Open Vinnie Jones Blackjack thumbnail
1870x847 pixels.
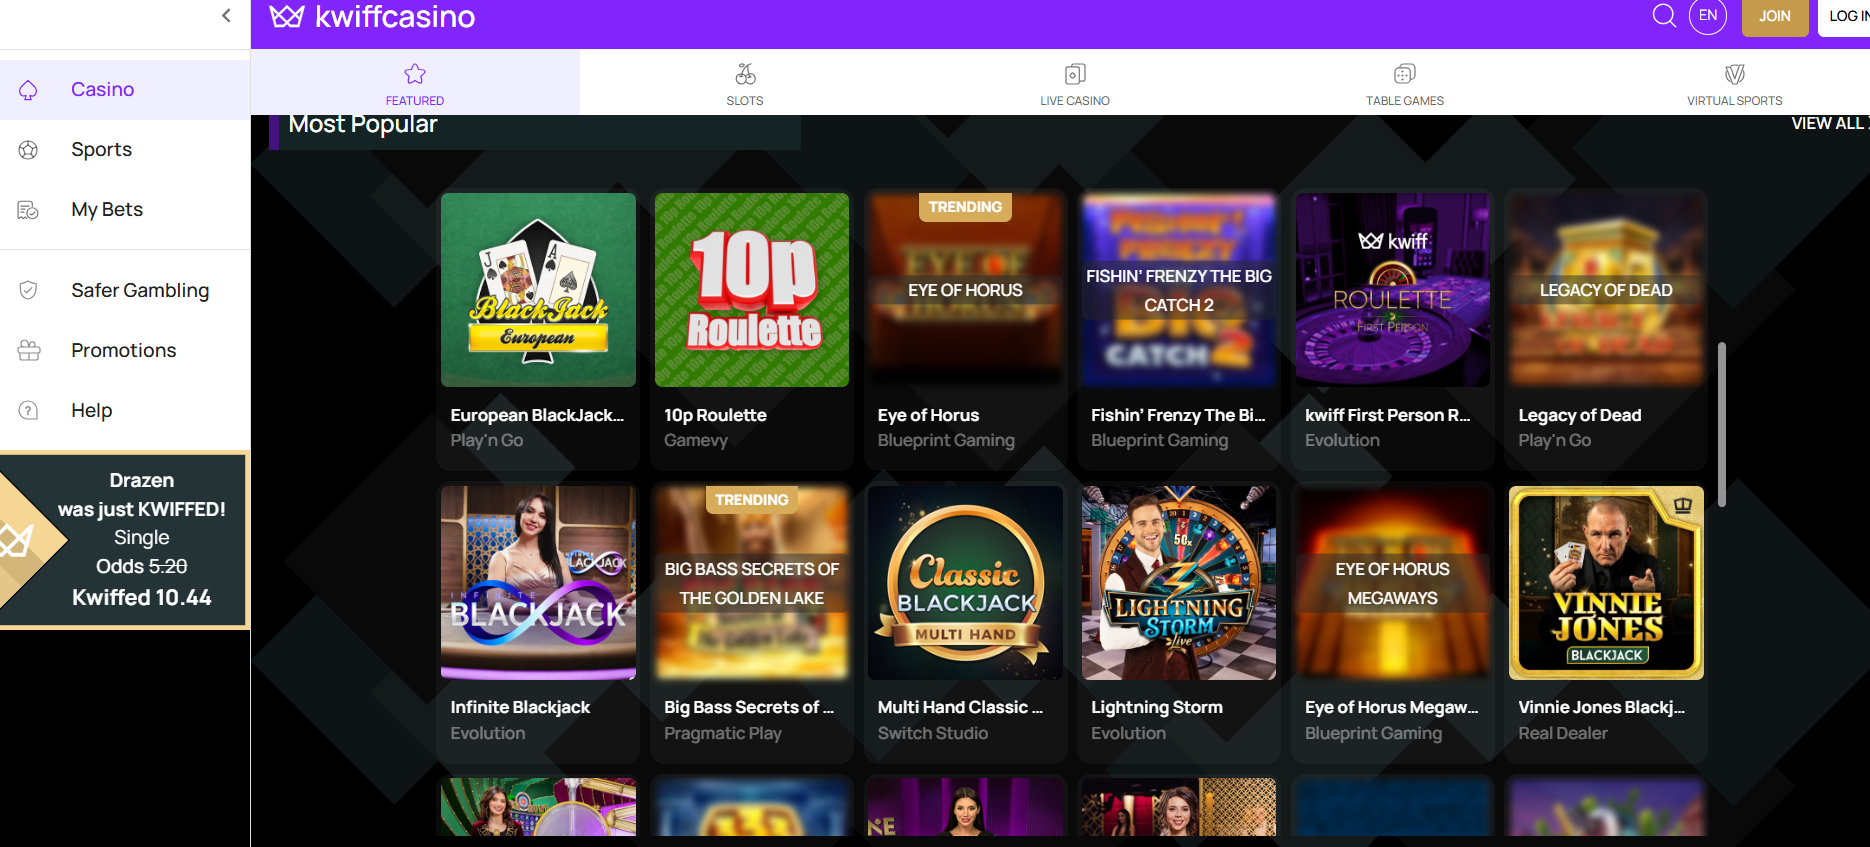1606,583
